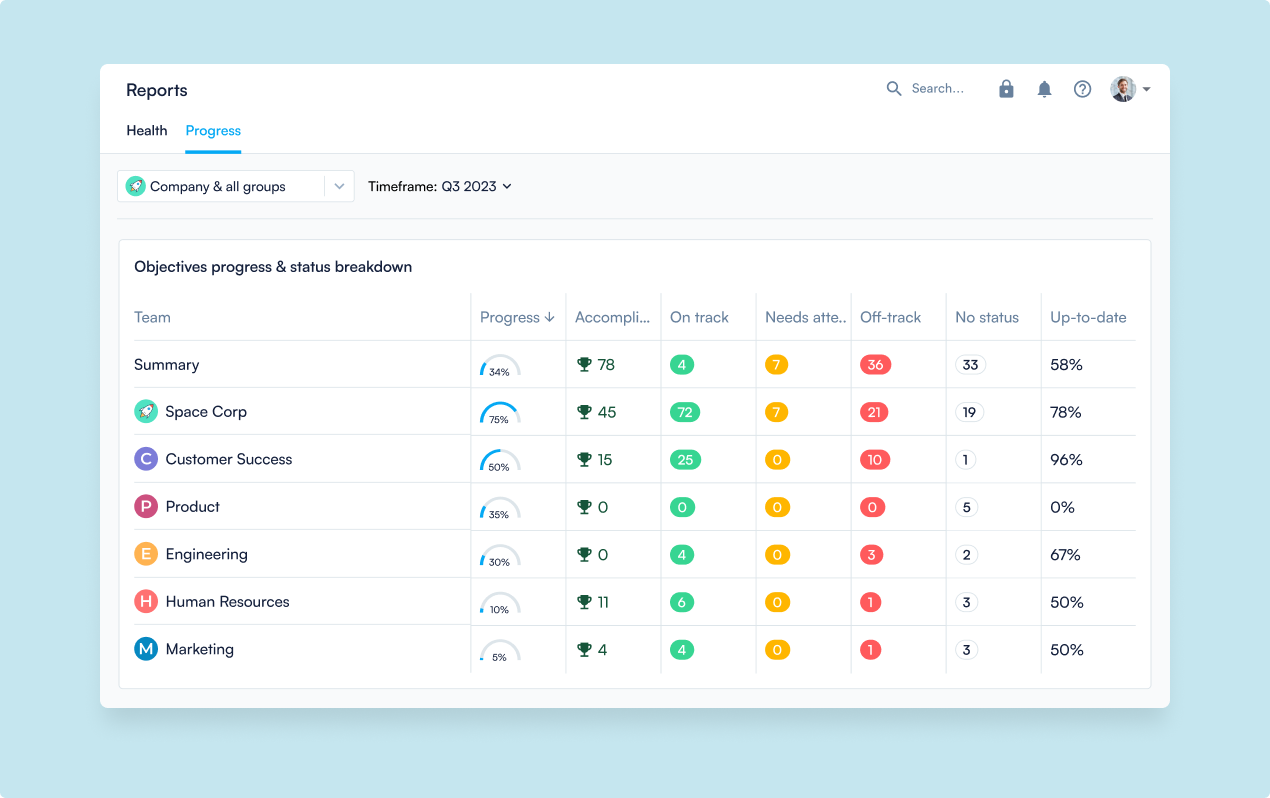1270x798 pixels.
Task: Click Customer Success 96% up-to-date value
Action: pos(1067,460)
